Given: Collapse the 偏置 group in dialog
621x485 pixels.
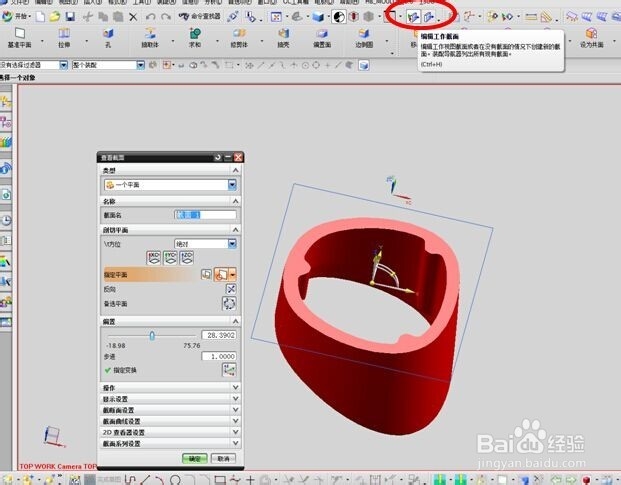Looking at the screenshot, I should [235, 321].
